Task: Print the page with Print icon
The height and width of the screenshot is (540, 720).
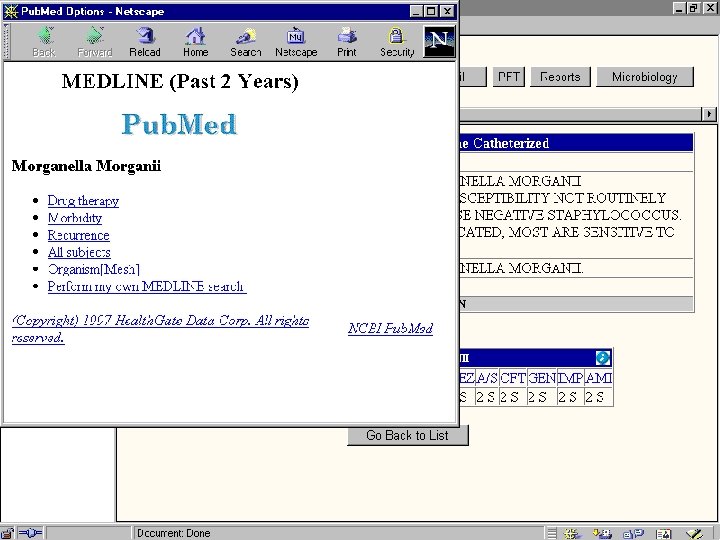Action: [x=347, y=42]
